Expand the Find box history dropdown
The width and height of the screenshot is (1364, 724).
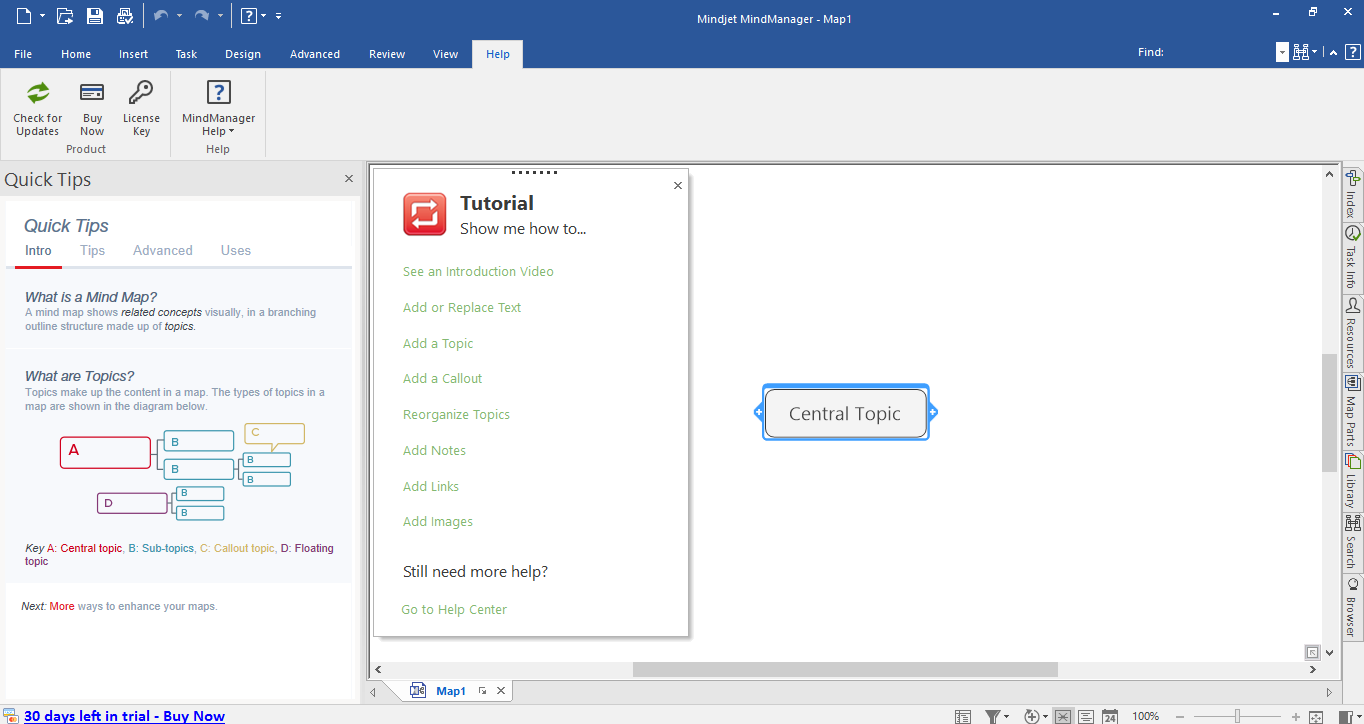click(1282, 53)
